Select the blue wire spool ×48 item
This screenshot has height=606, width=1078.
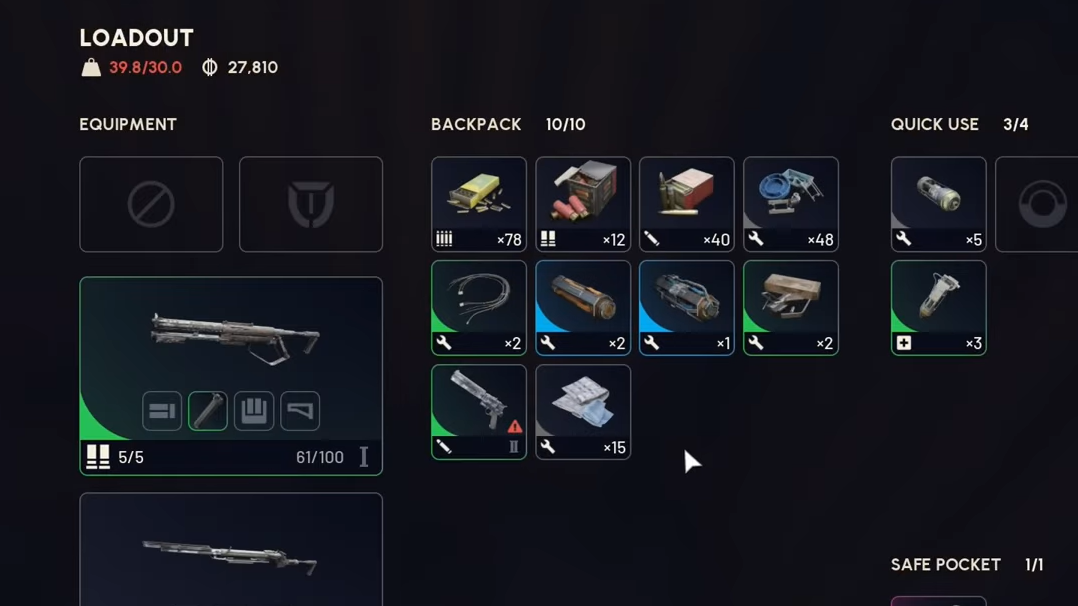click(x=791, y=204)
